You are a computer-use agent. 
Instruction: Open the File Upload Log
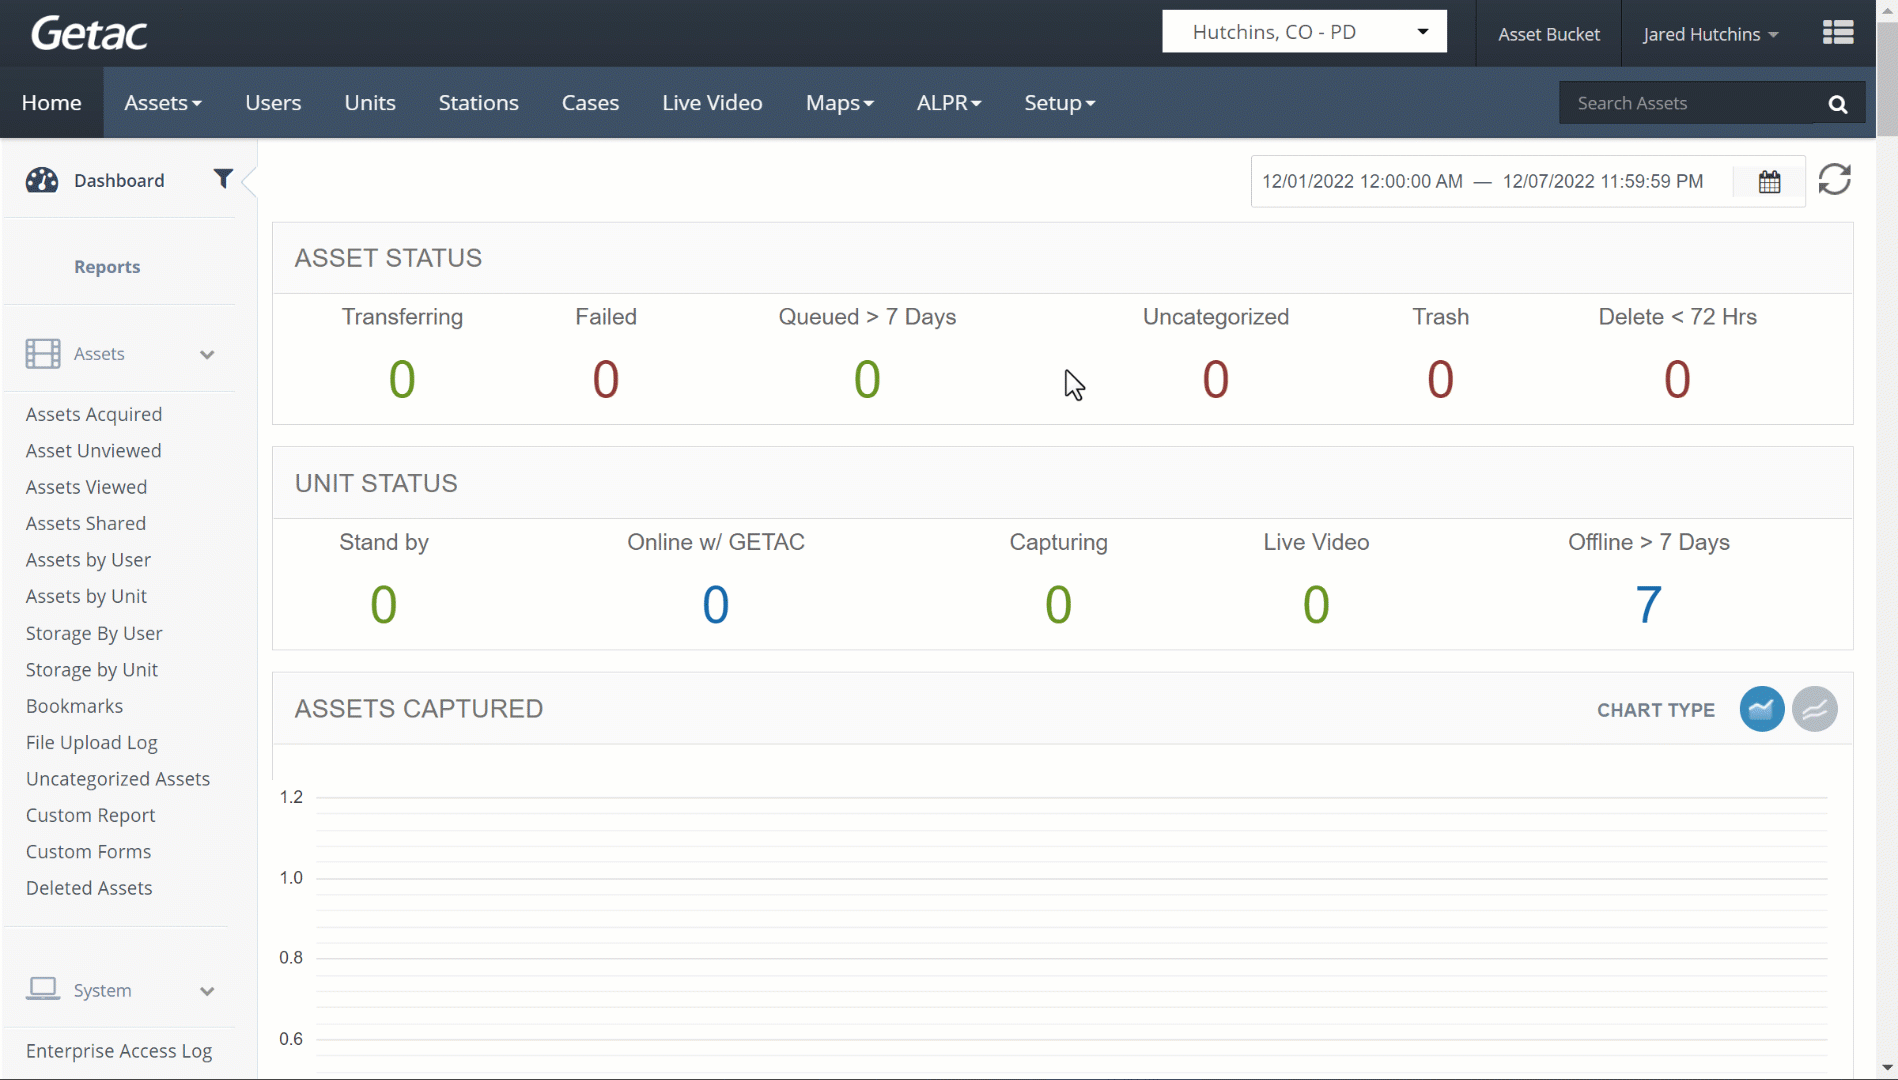[x=92, y=743]
